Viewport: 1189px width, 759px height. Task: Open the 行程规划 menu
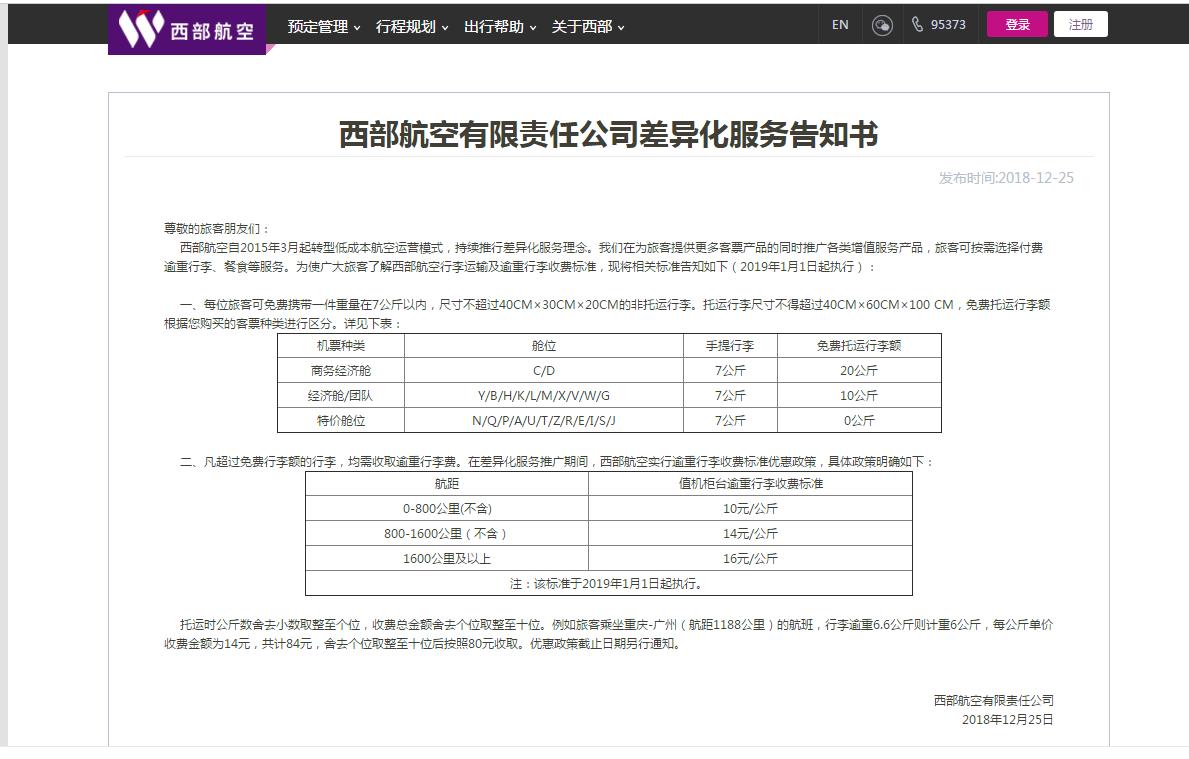click(405, 27)
